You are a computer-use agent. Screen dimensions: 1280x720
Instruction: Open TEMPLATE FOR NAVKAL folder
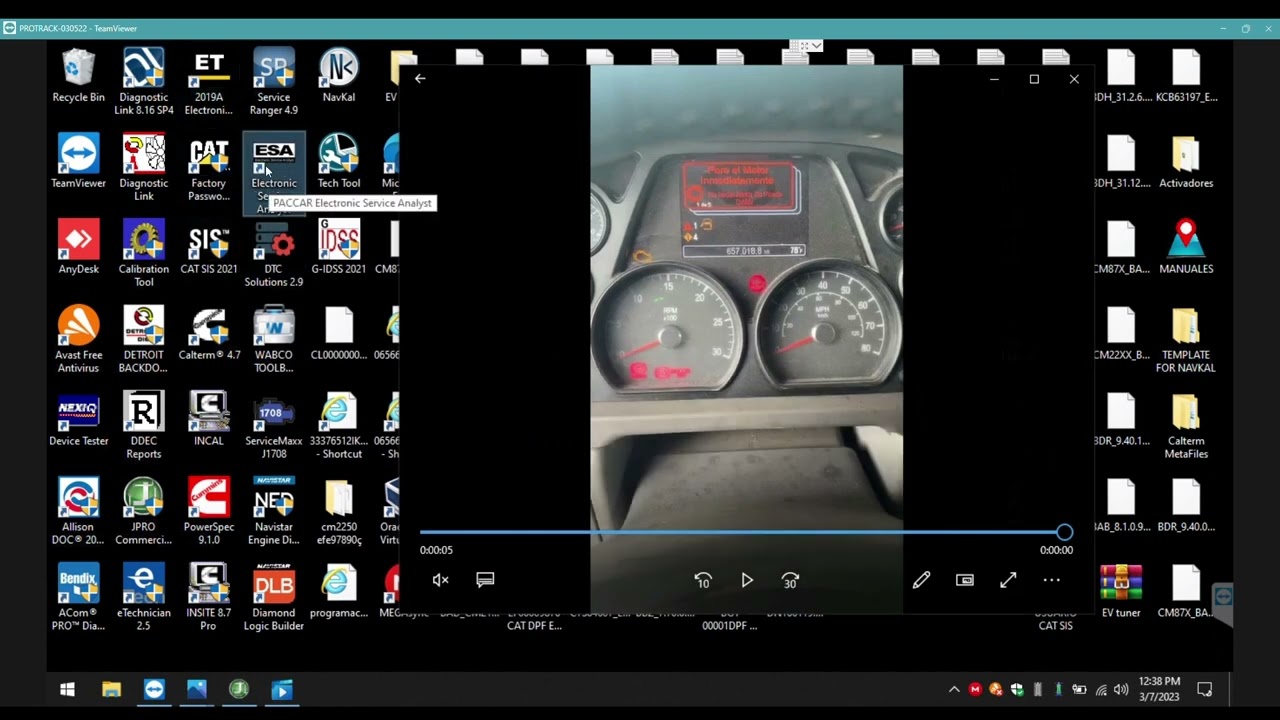1186,340
